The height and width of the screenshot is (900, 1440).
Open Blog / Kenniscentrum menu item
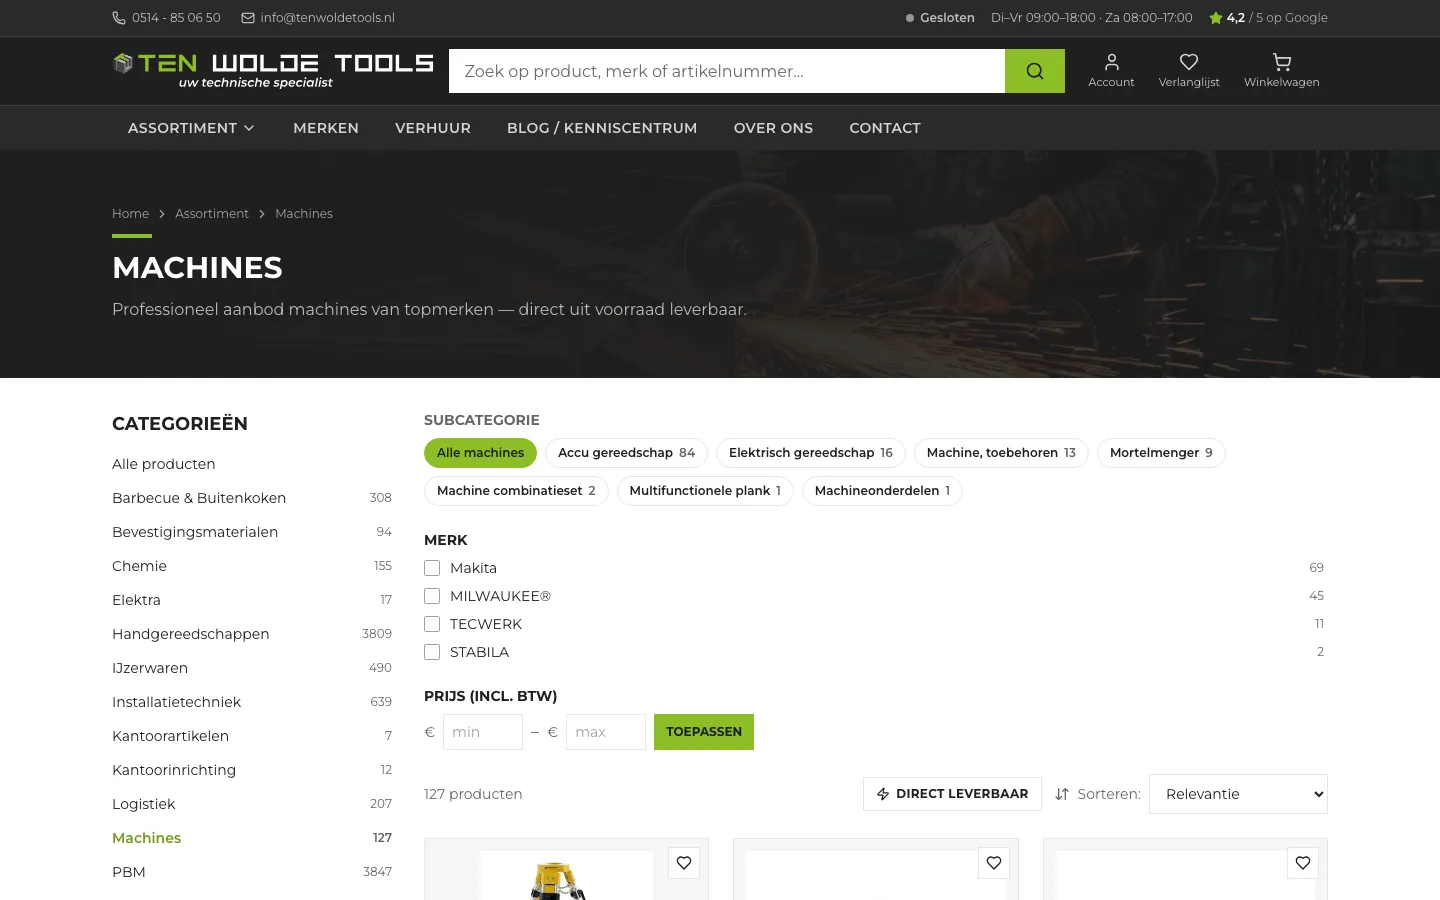point(602,128)
